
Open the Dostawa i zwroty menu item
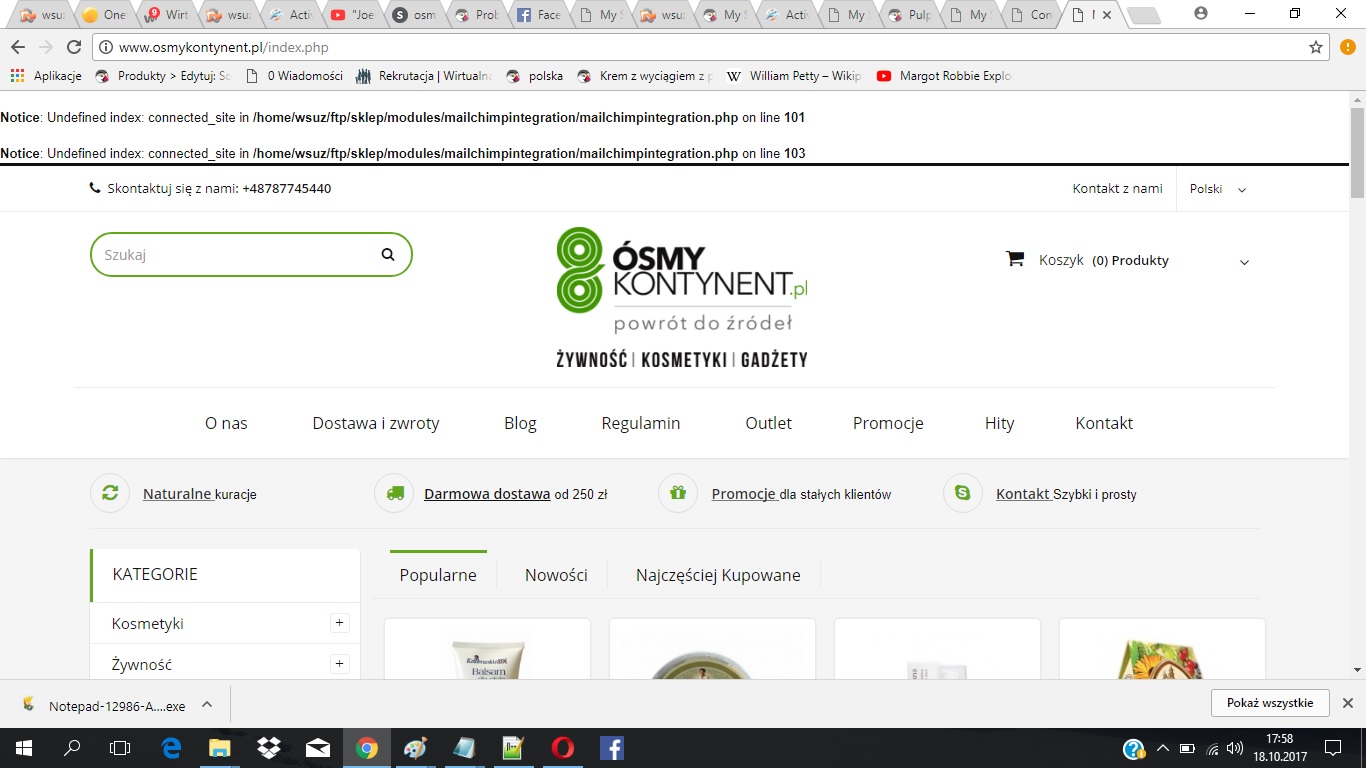point(376,423)
